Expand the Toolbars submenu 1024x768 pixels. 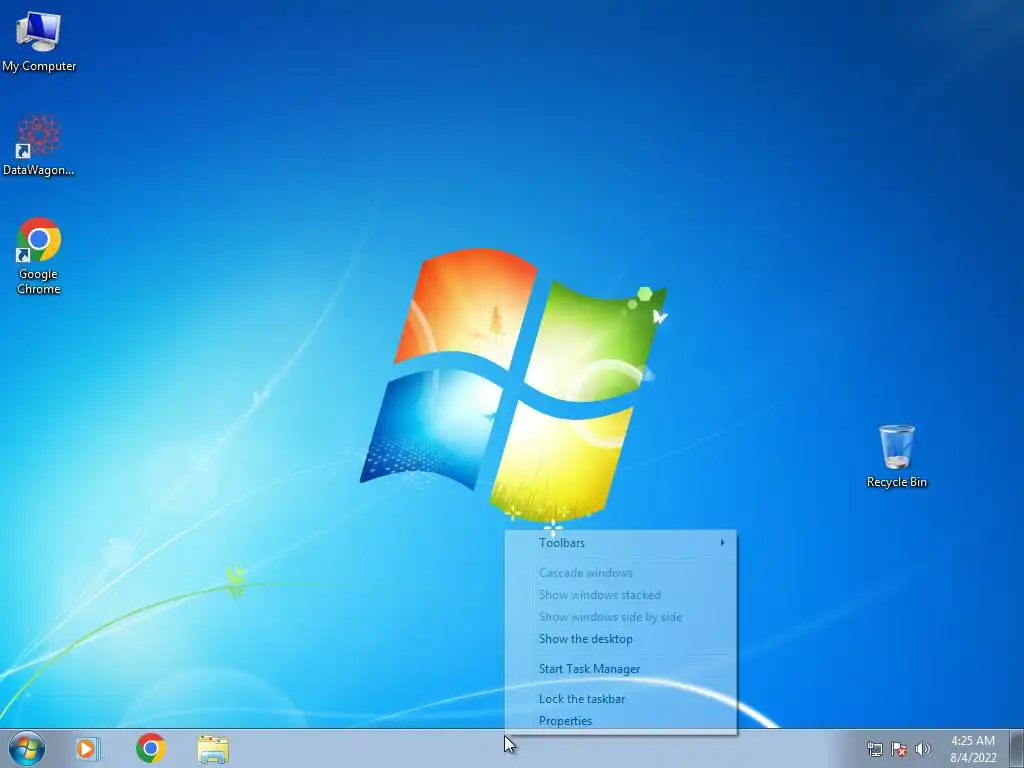coord(621,543)
